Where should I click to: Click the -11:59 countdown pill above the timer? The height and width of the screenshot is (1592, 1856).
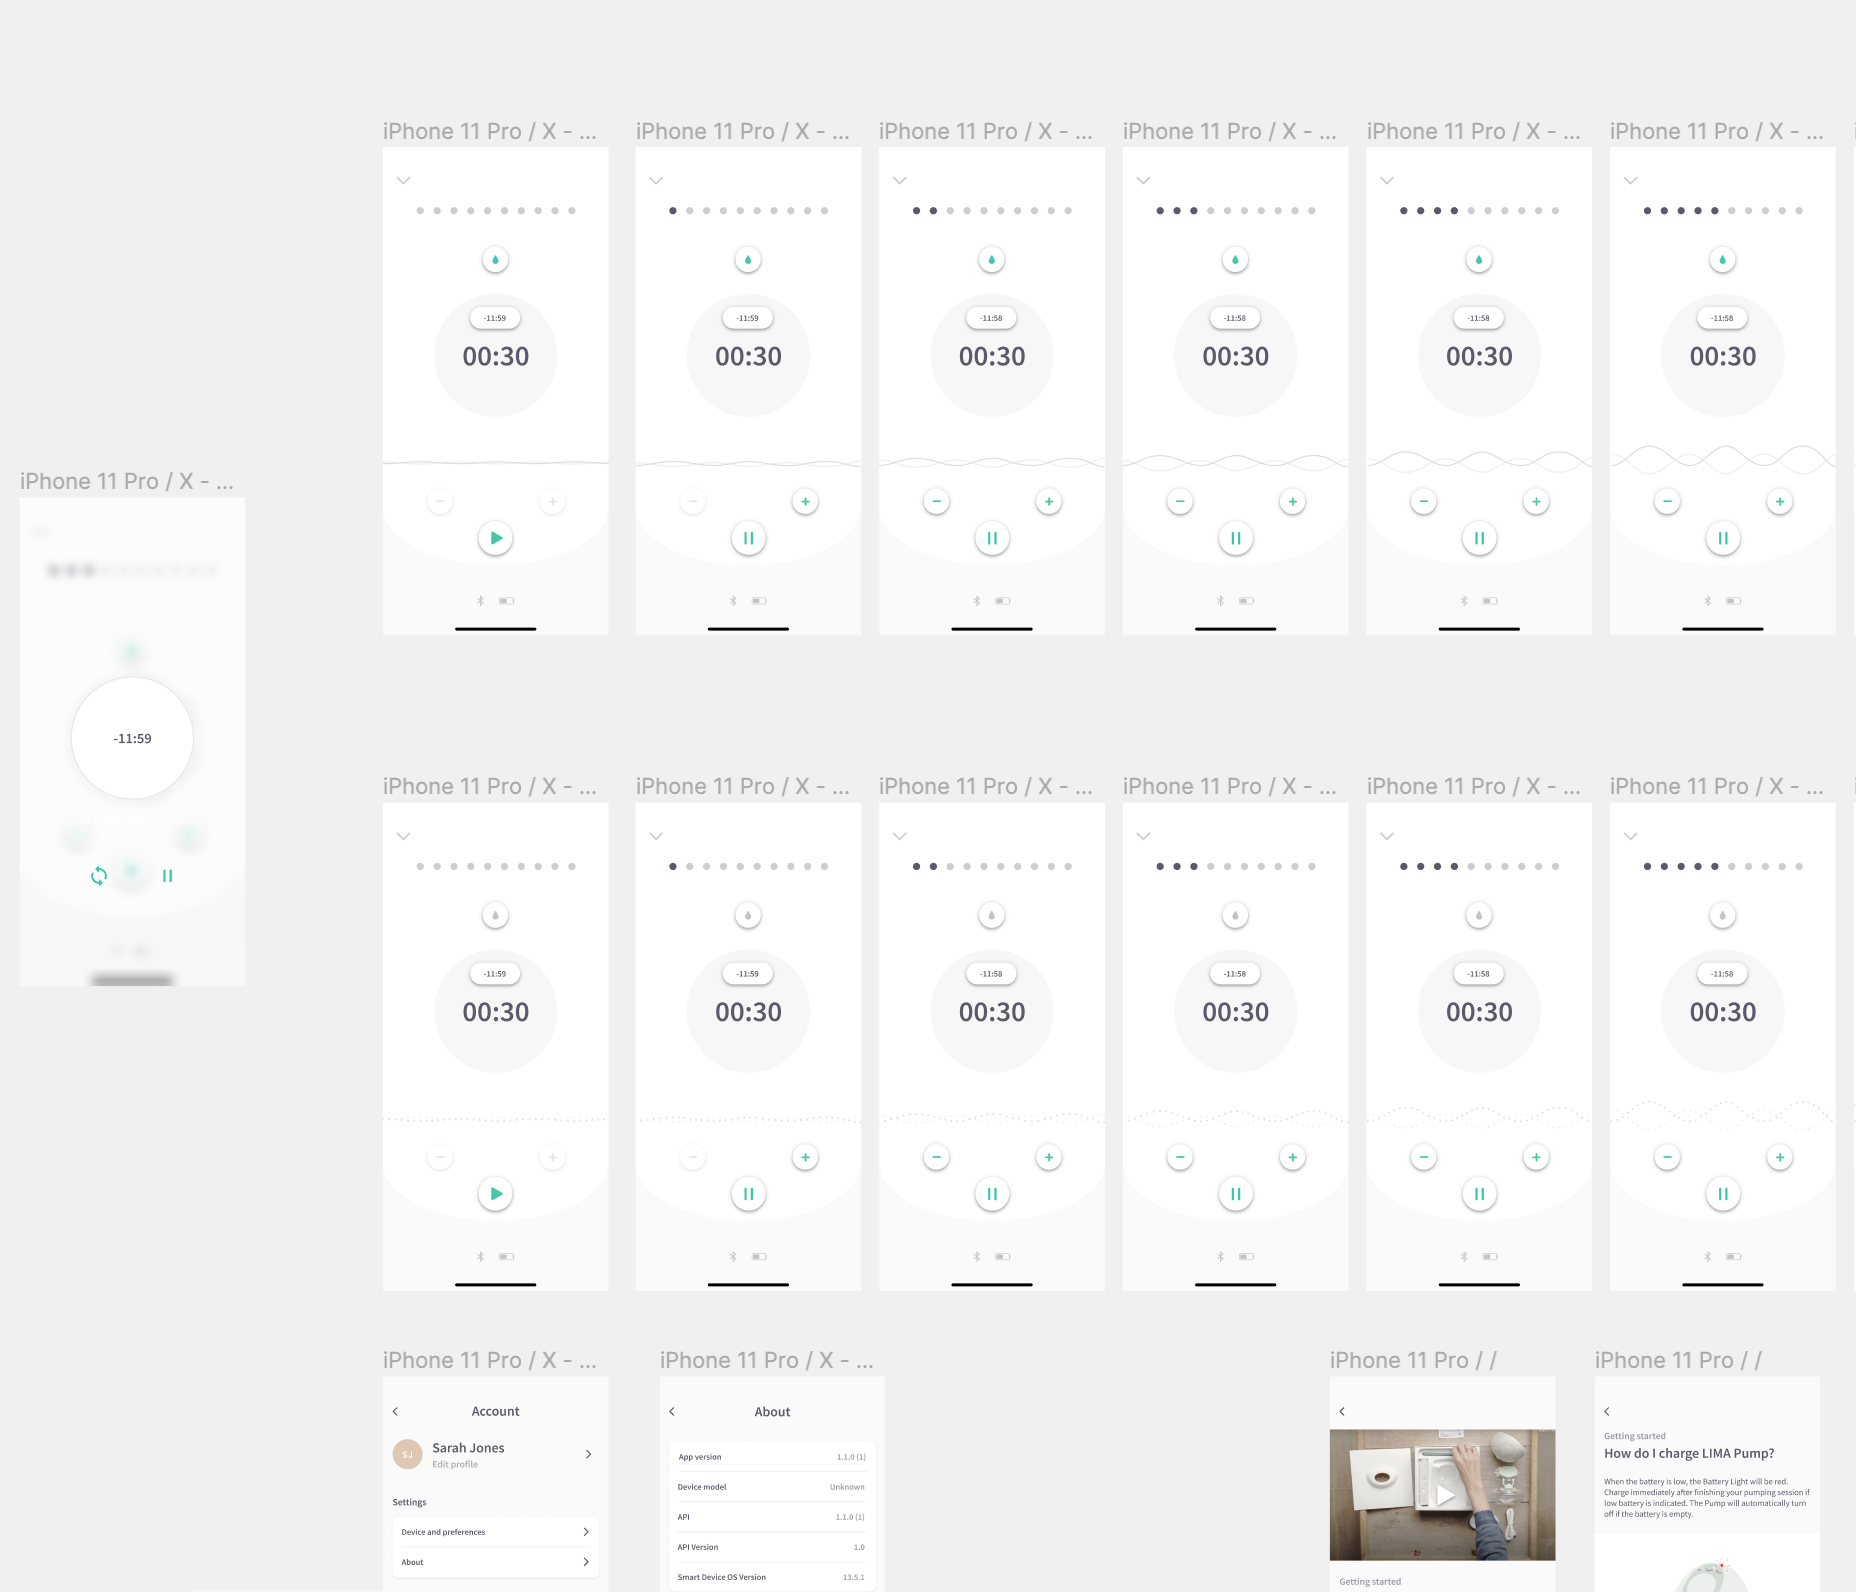pyautogui.click(x=495, y=318)
